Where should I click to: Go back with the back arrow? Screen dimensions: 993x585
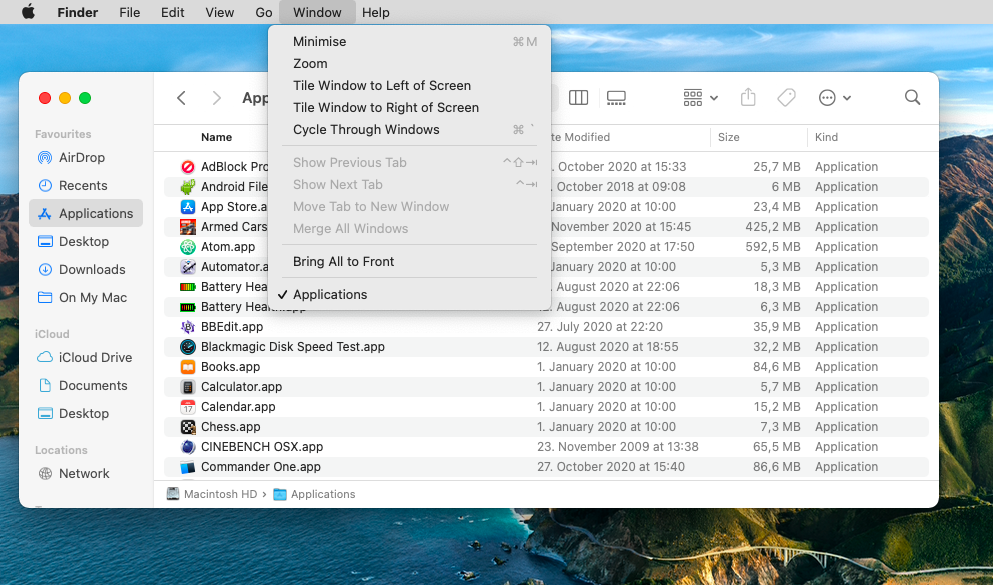click(x=181, y=98)
